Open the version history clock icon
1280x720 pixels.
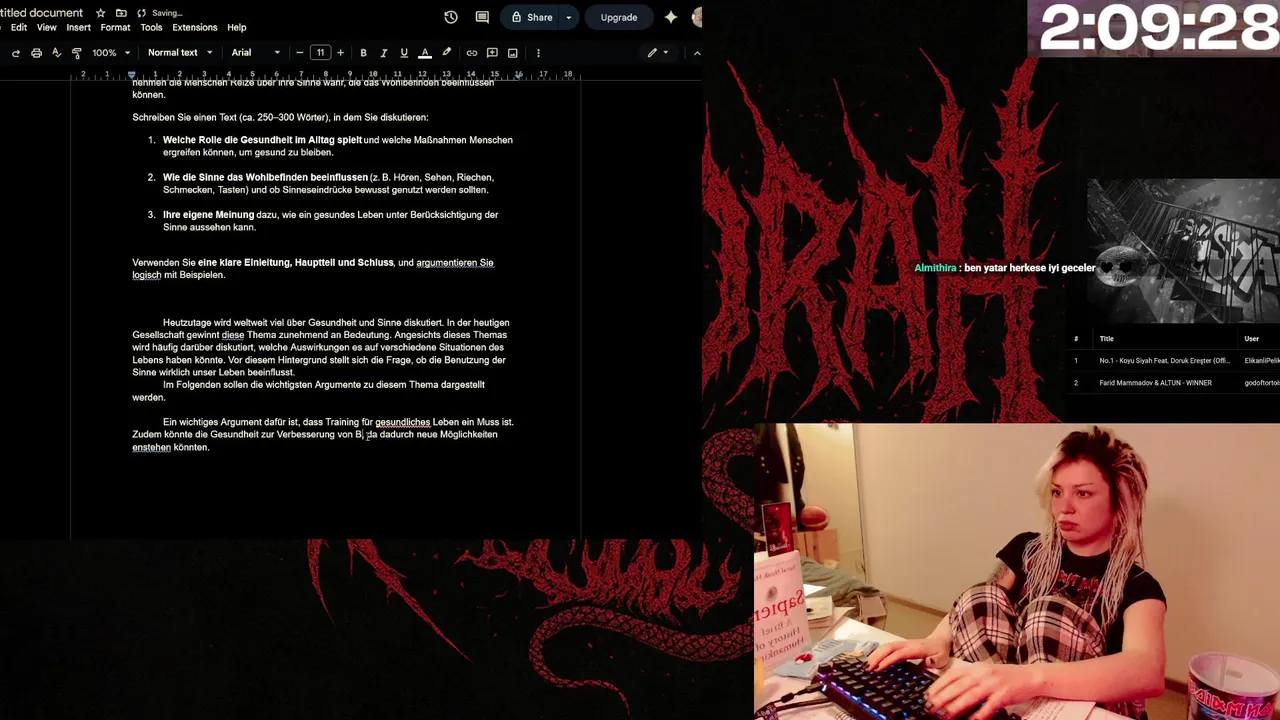[451, 17]
